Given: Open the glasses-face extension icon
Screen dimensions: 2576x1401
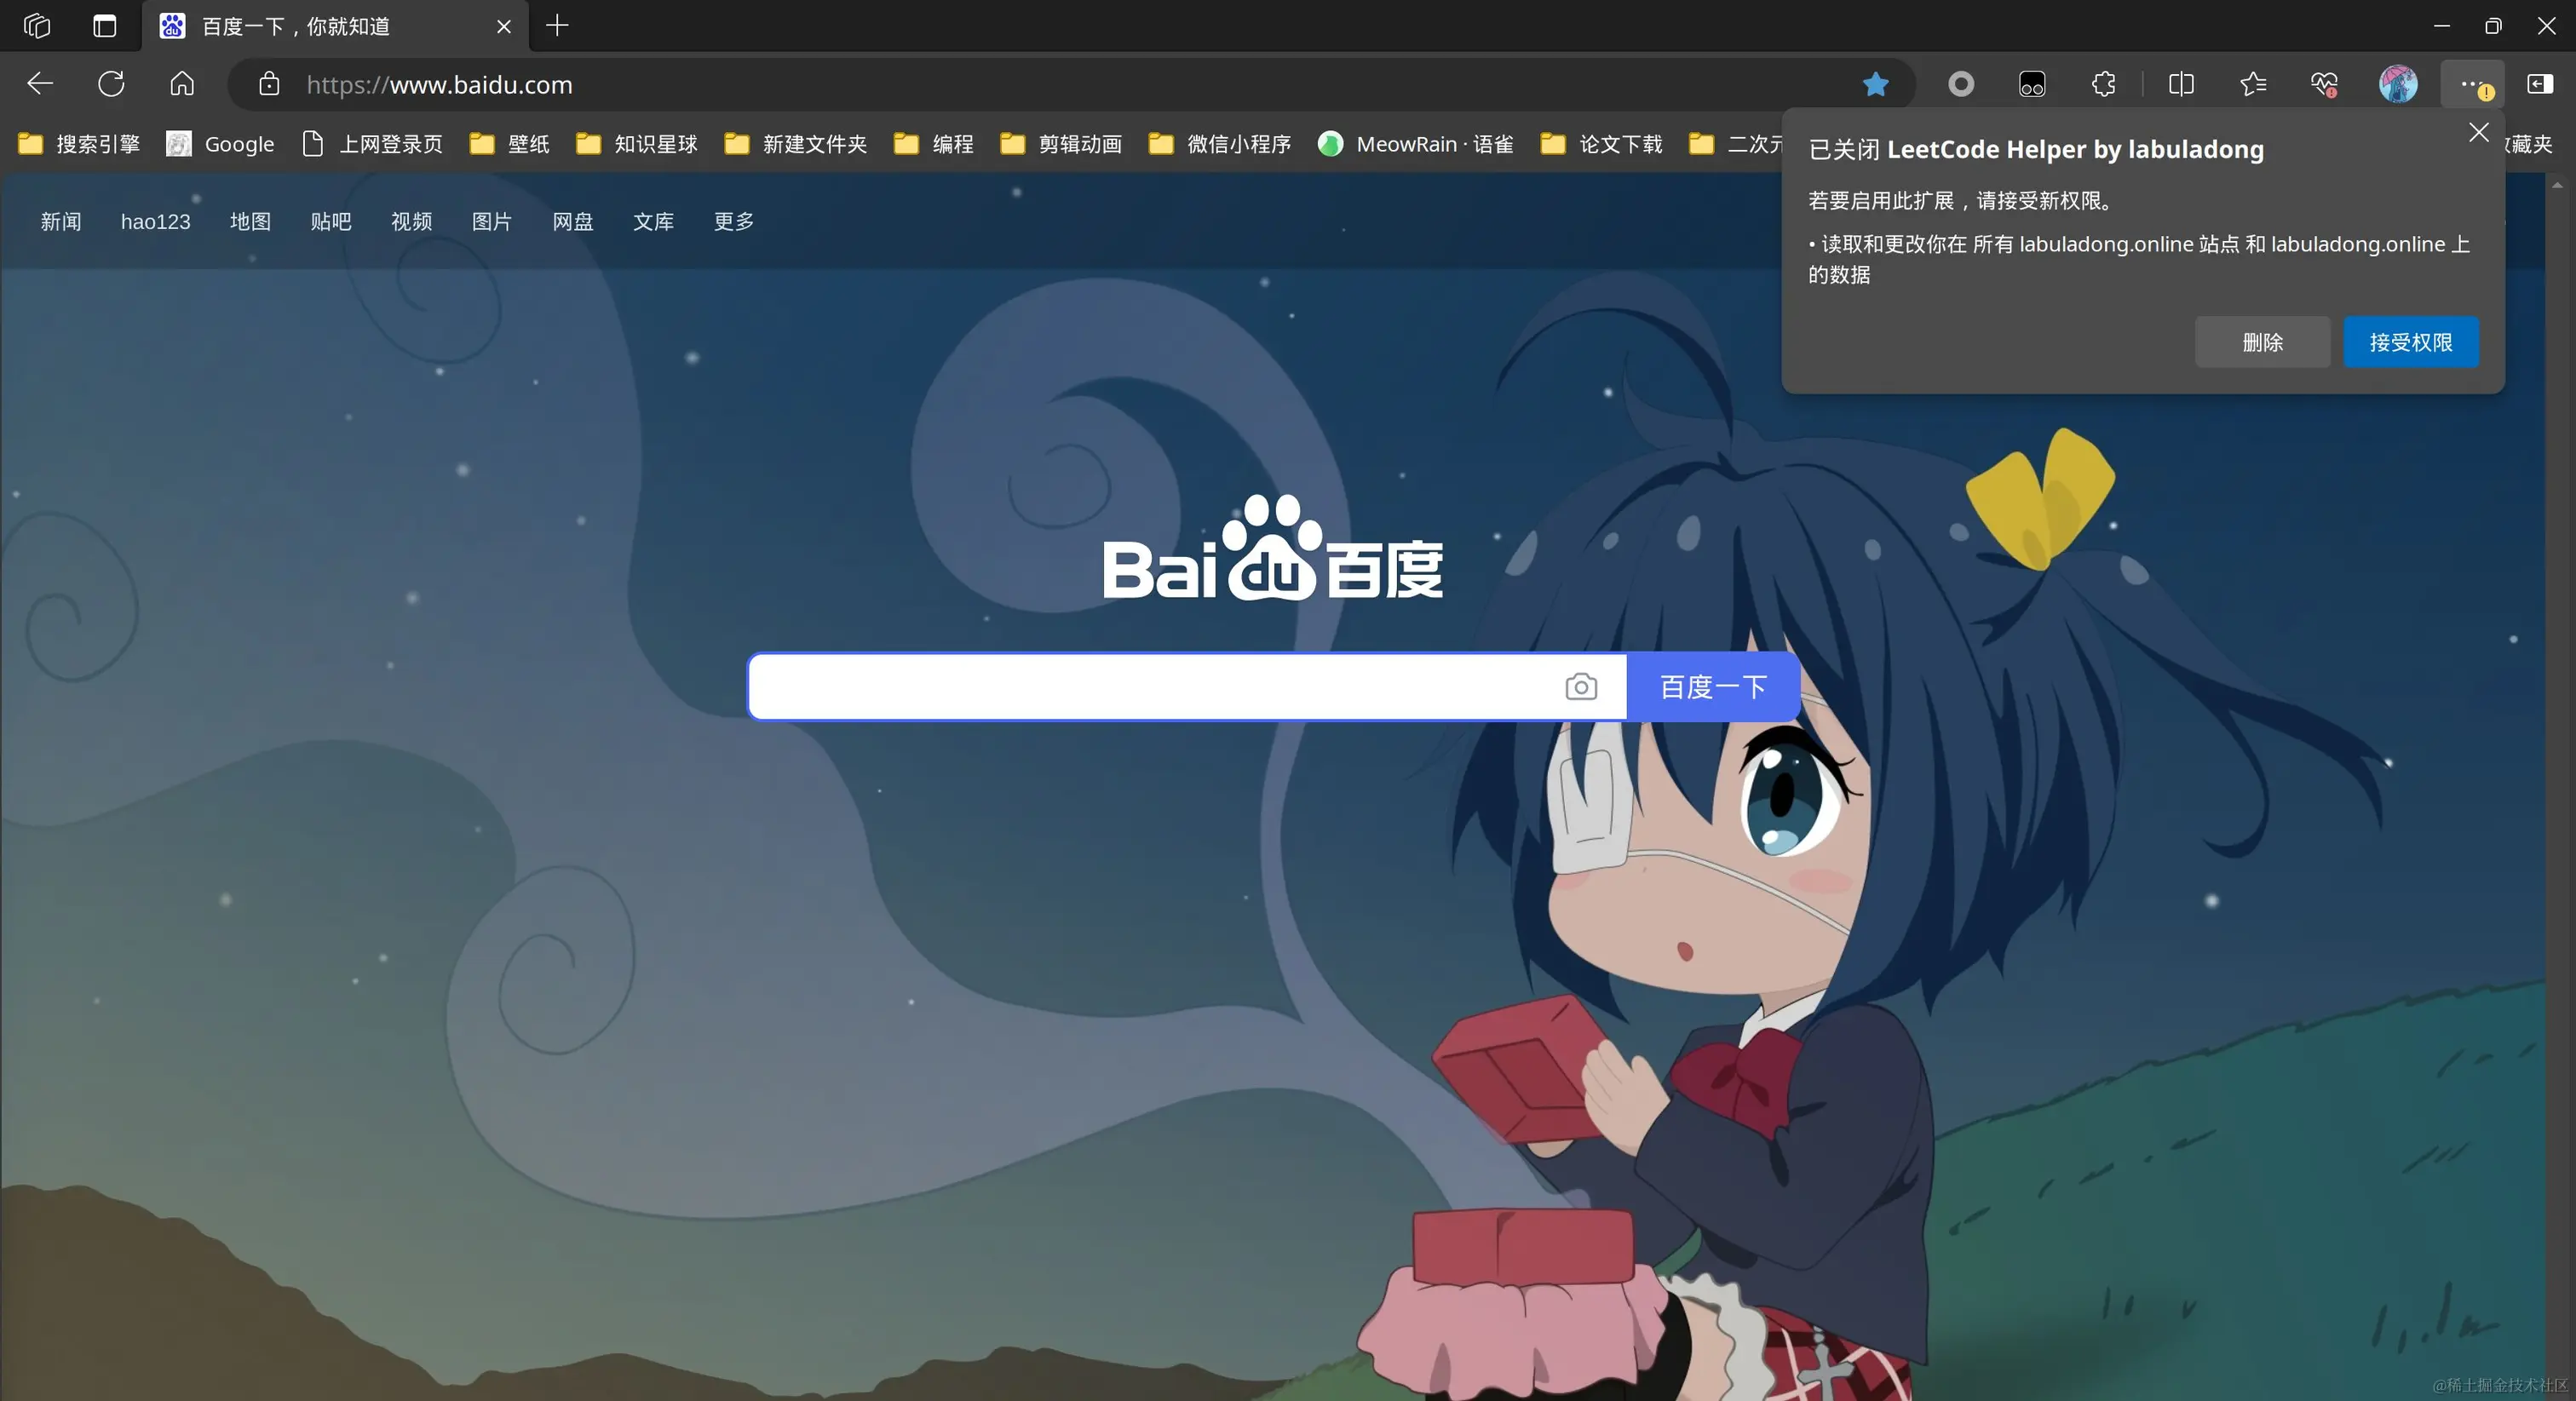Looking at the screenshot, I should [x=2032, y=84].
